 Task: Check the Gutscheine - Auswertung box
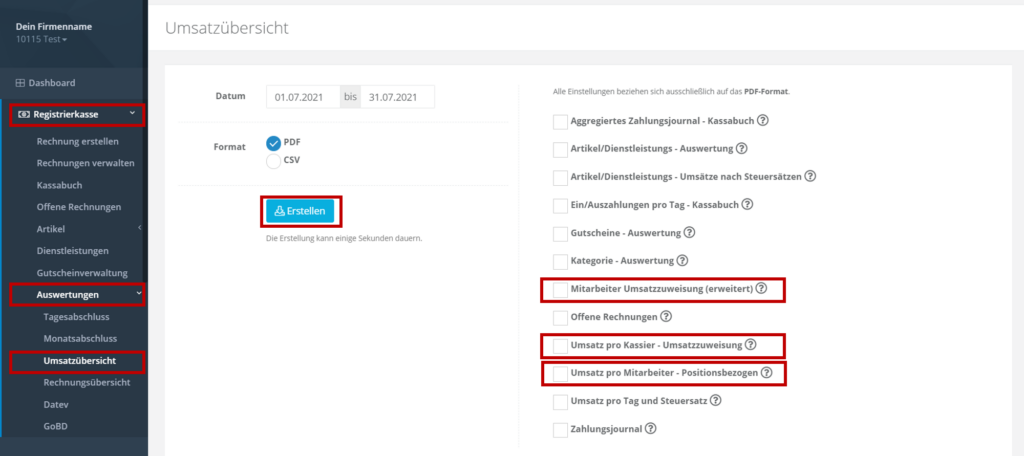click(x=560, y=234)
